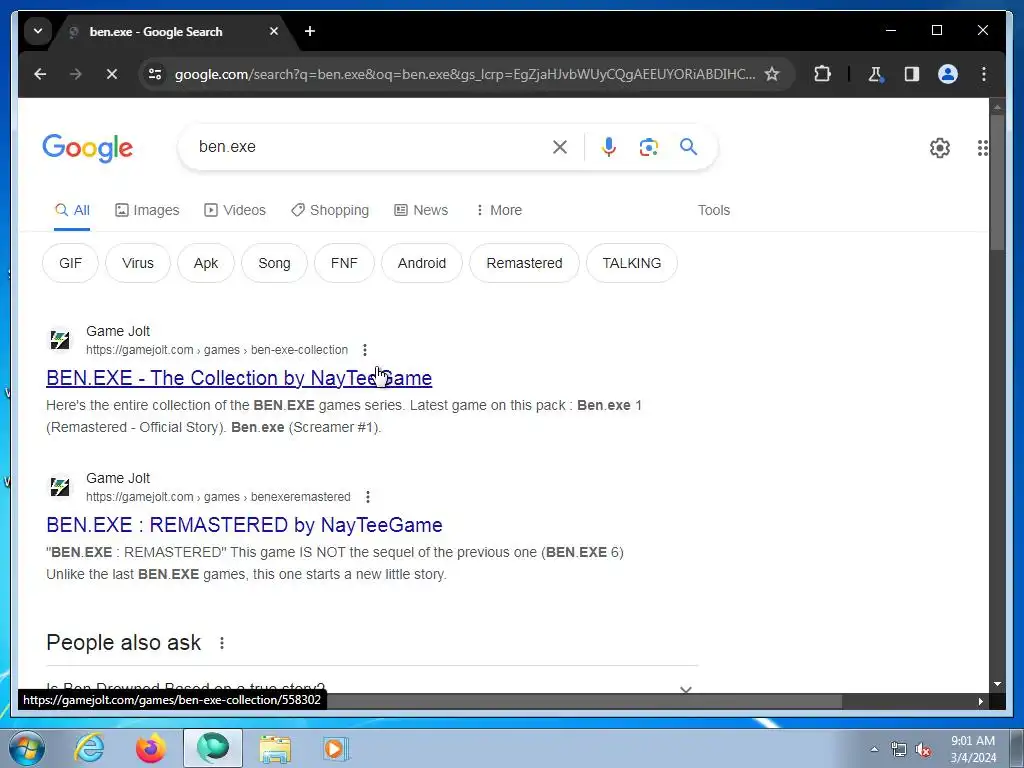Image resolution: width=1024 pixels, height=768 pixels.
Task: Open Chrome Labs flask icon
Action: pyautogui.click(x=876, y=74)
